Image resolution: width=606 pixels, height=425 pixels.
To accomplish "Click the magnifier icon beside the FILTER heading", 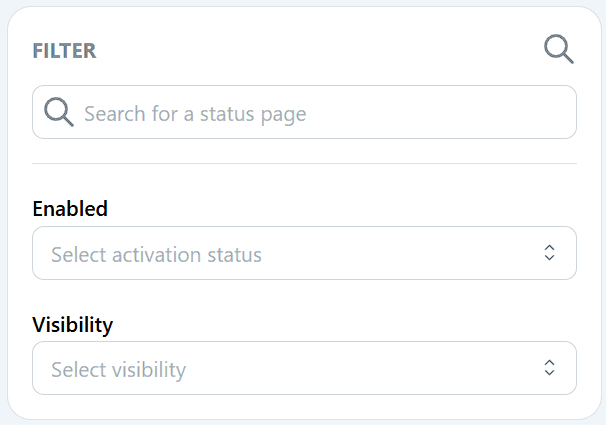I will pyautogui.click(x=559, y=49).
